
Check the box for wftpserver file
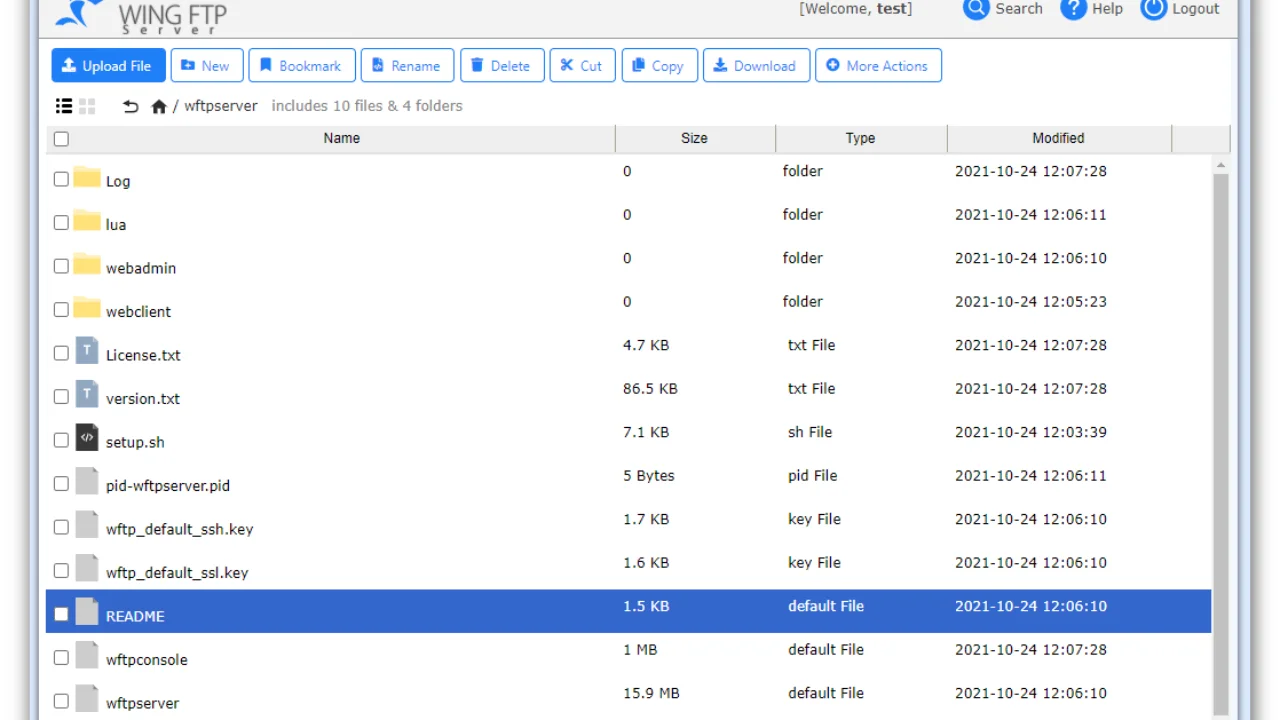(x=61, y=701)
